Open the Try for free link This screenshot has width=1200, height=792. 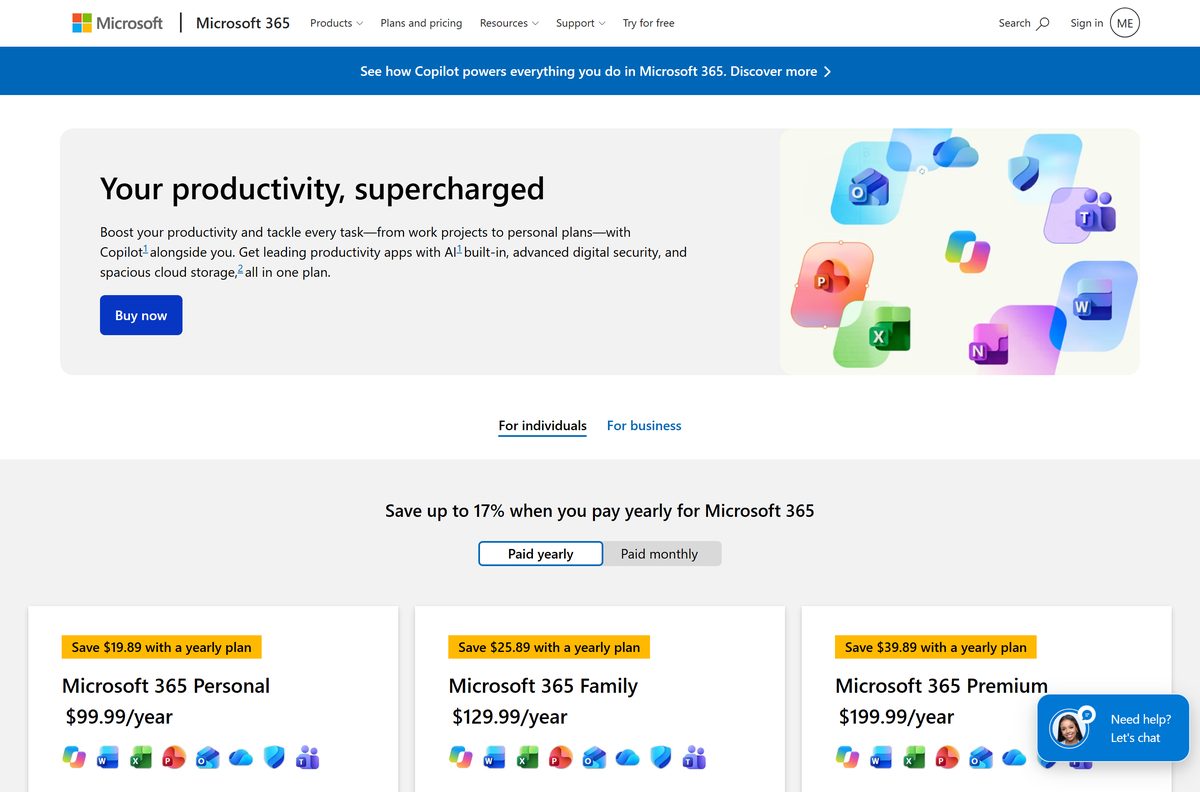[648, 23]
